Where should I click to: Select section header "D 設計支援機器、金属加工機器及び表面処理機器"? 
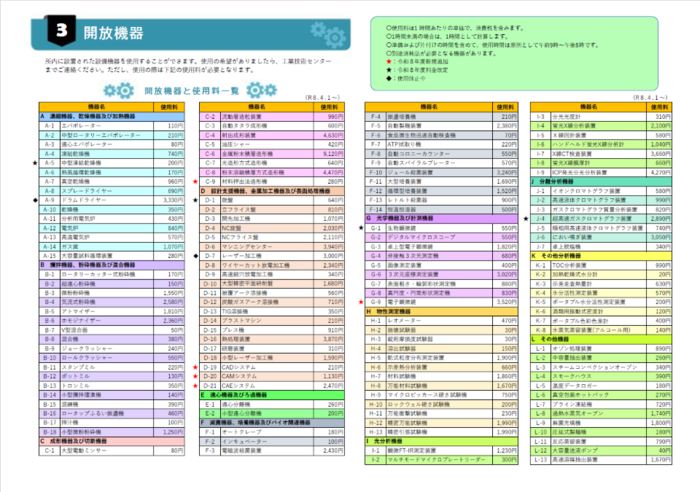coord(272,191)
